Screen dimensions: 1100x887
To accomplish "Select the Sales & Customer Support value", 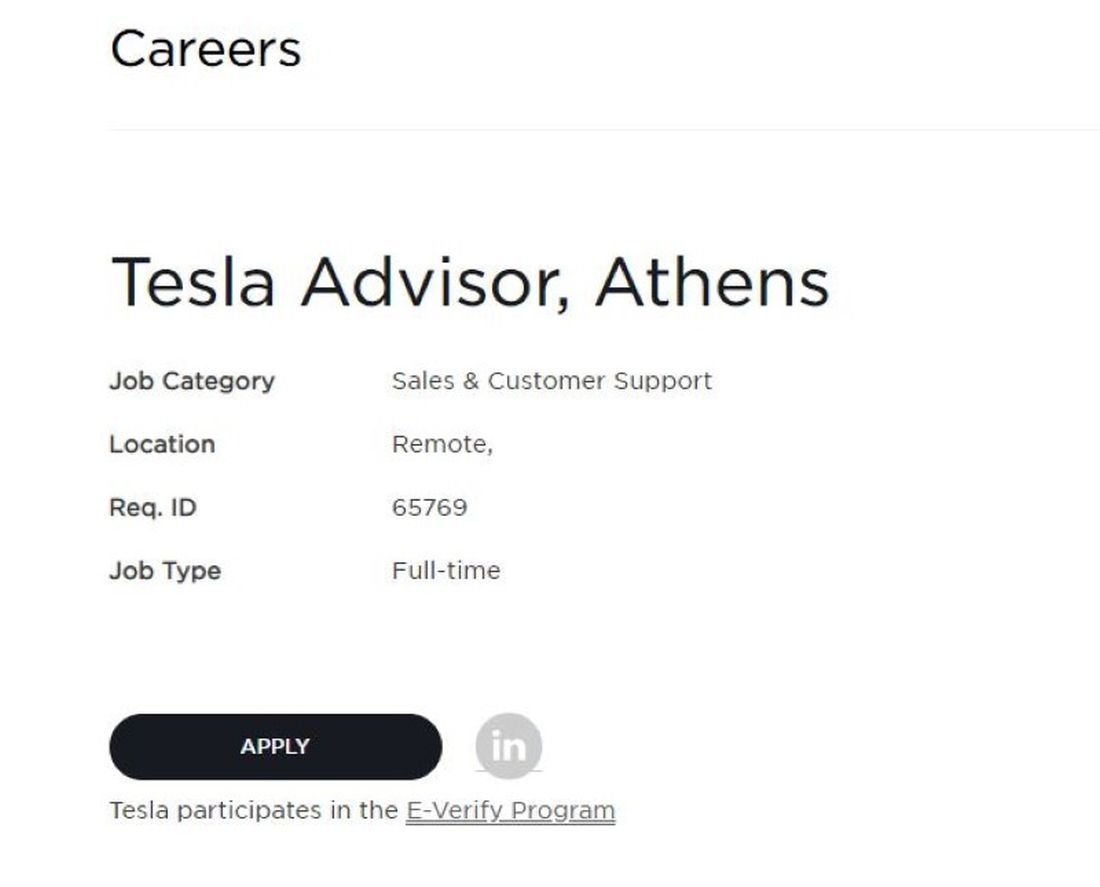I will tap(551, 381).
